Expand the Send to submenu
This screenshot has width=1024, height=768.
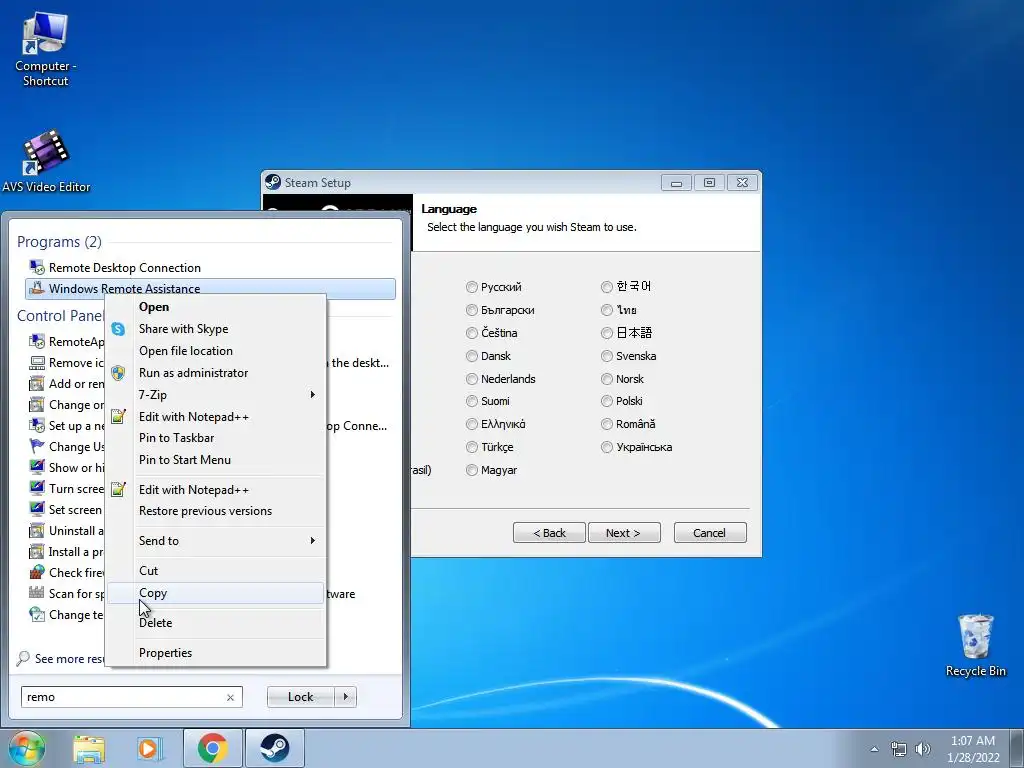pyautogui.click(x=216, y=541)
